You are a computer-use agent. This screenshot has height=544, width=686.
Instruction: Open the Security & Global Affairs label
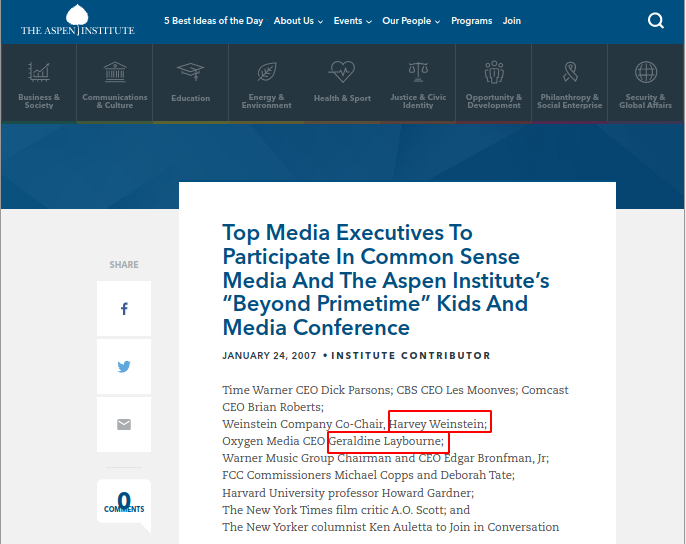click(645, 101)
